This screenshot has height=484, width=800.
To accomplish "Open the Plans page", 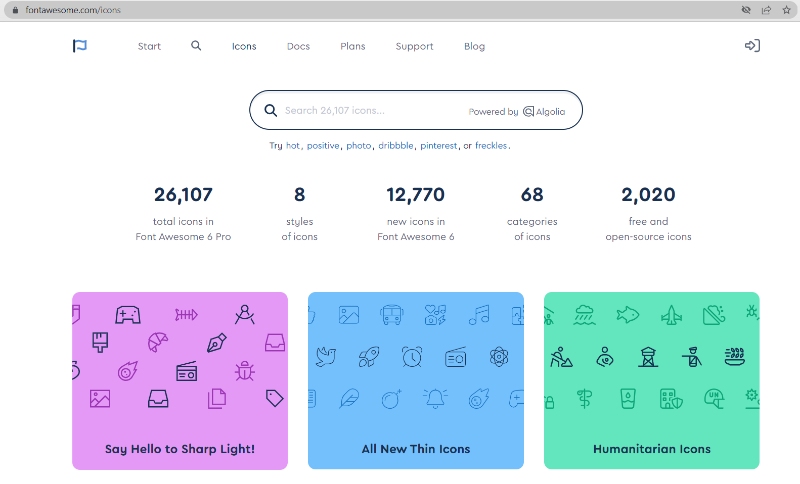I will click(x=353, y=46).
